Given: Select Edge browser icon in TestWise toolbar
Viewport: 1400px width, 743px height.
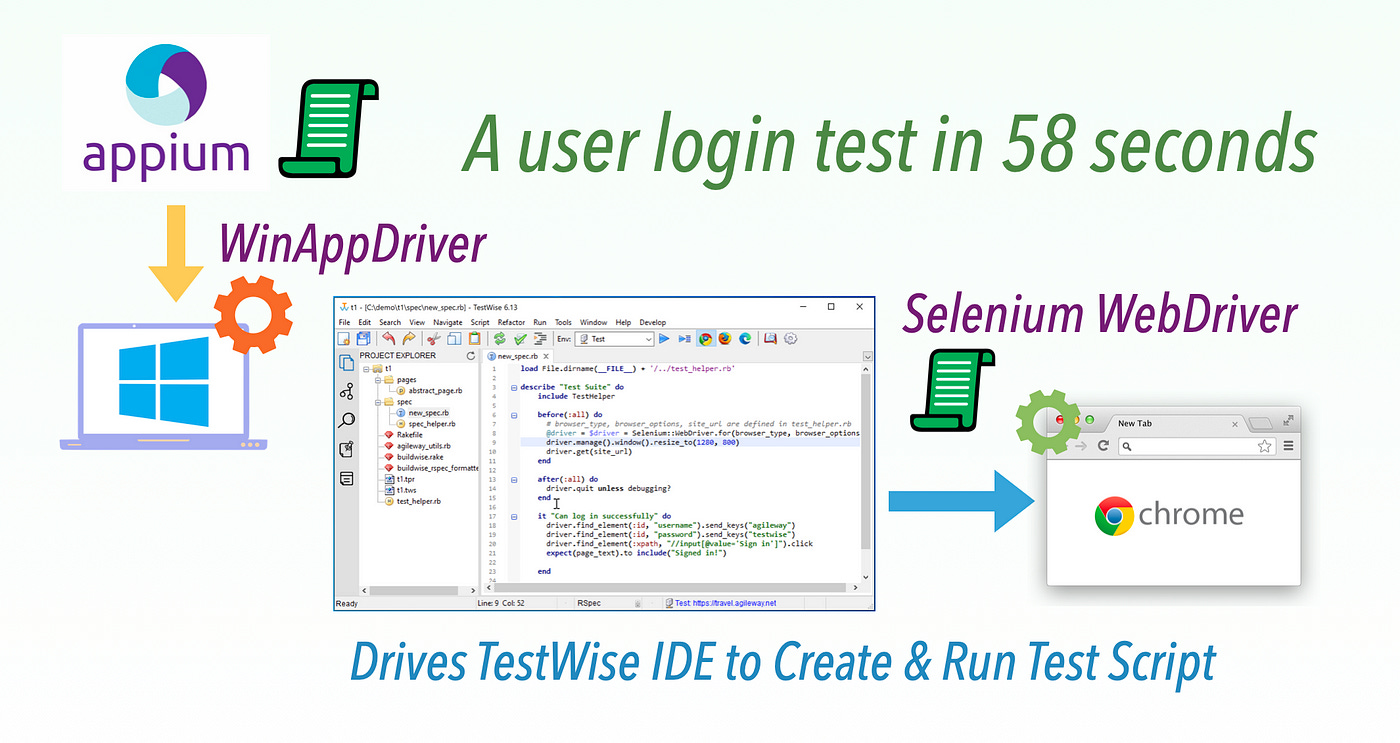Looking at the screenshot, I should (745, 338).
